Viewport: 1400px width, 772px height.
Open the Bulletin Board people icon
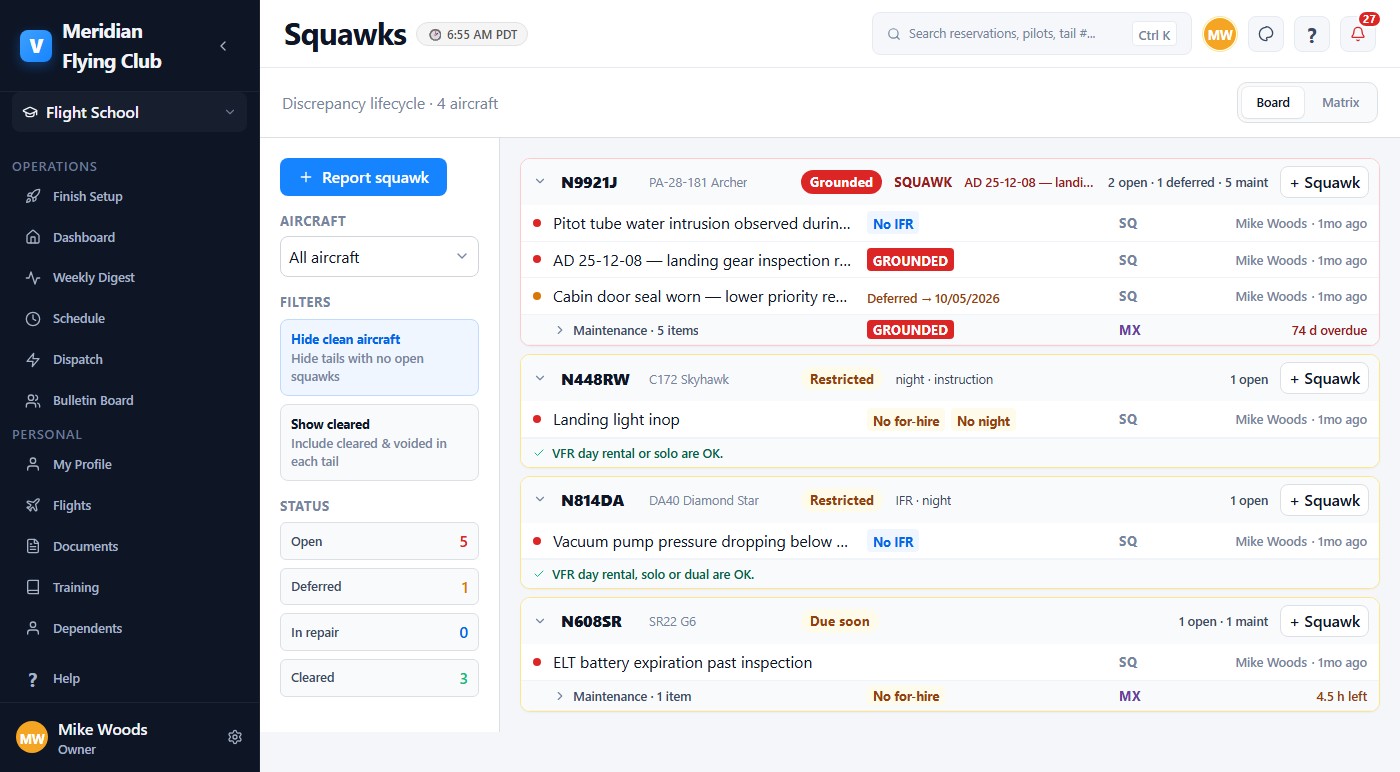click(33, 401)
